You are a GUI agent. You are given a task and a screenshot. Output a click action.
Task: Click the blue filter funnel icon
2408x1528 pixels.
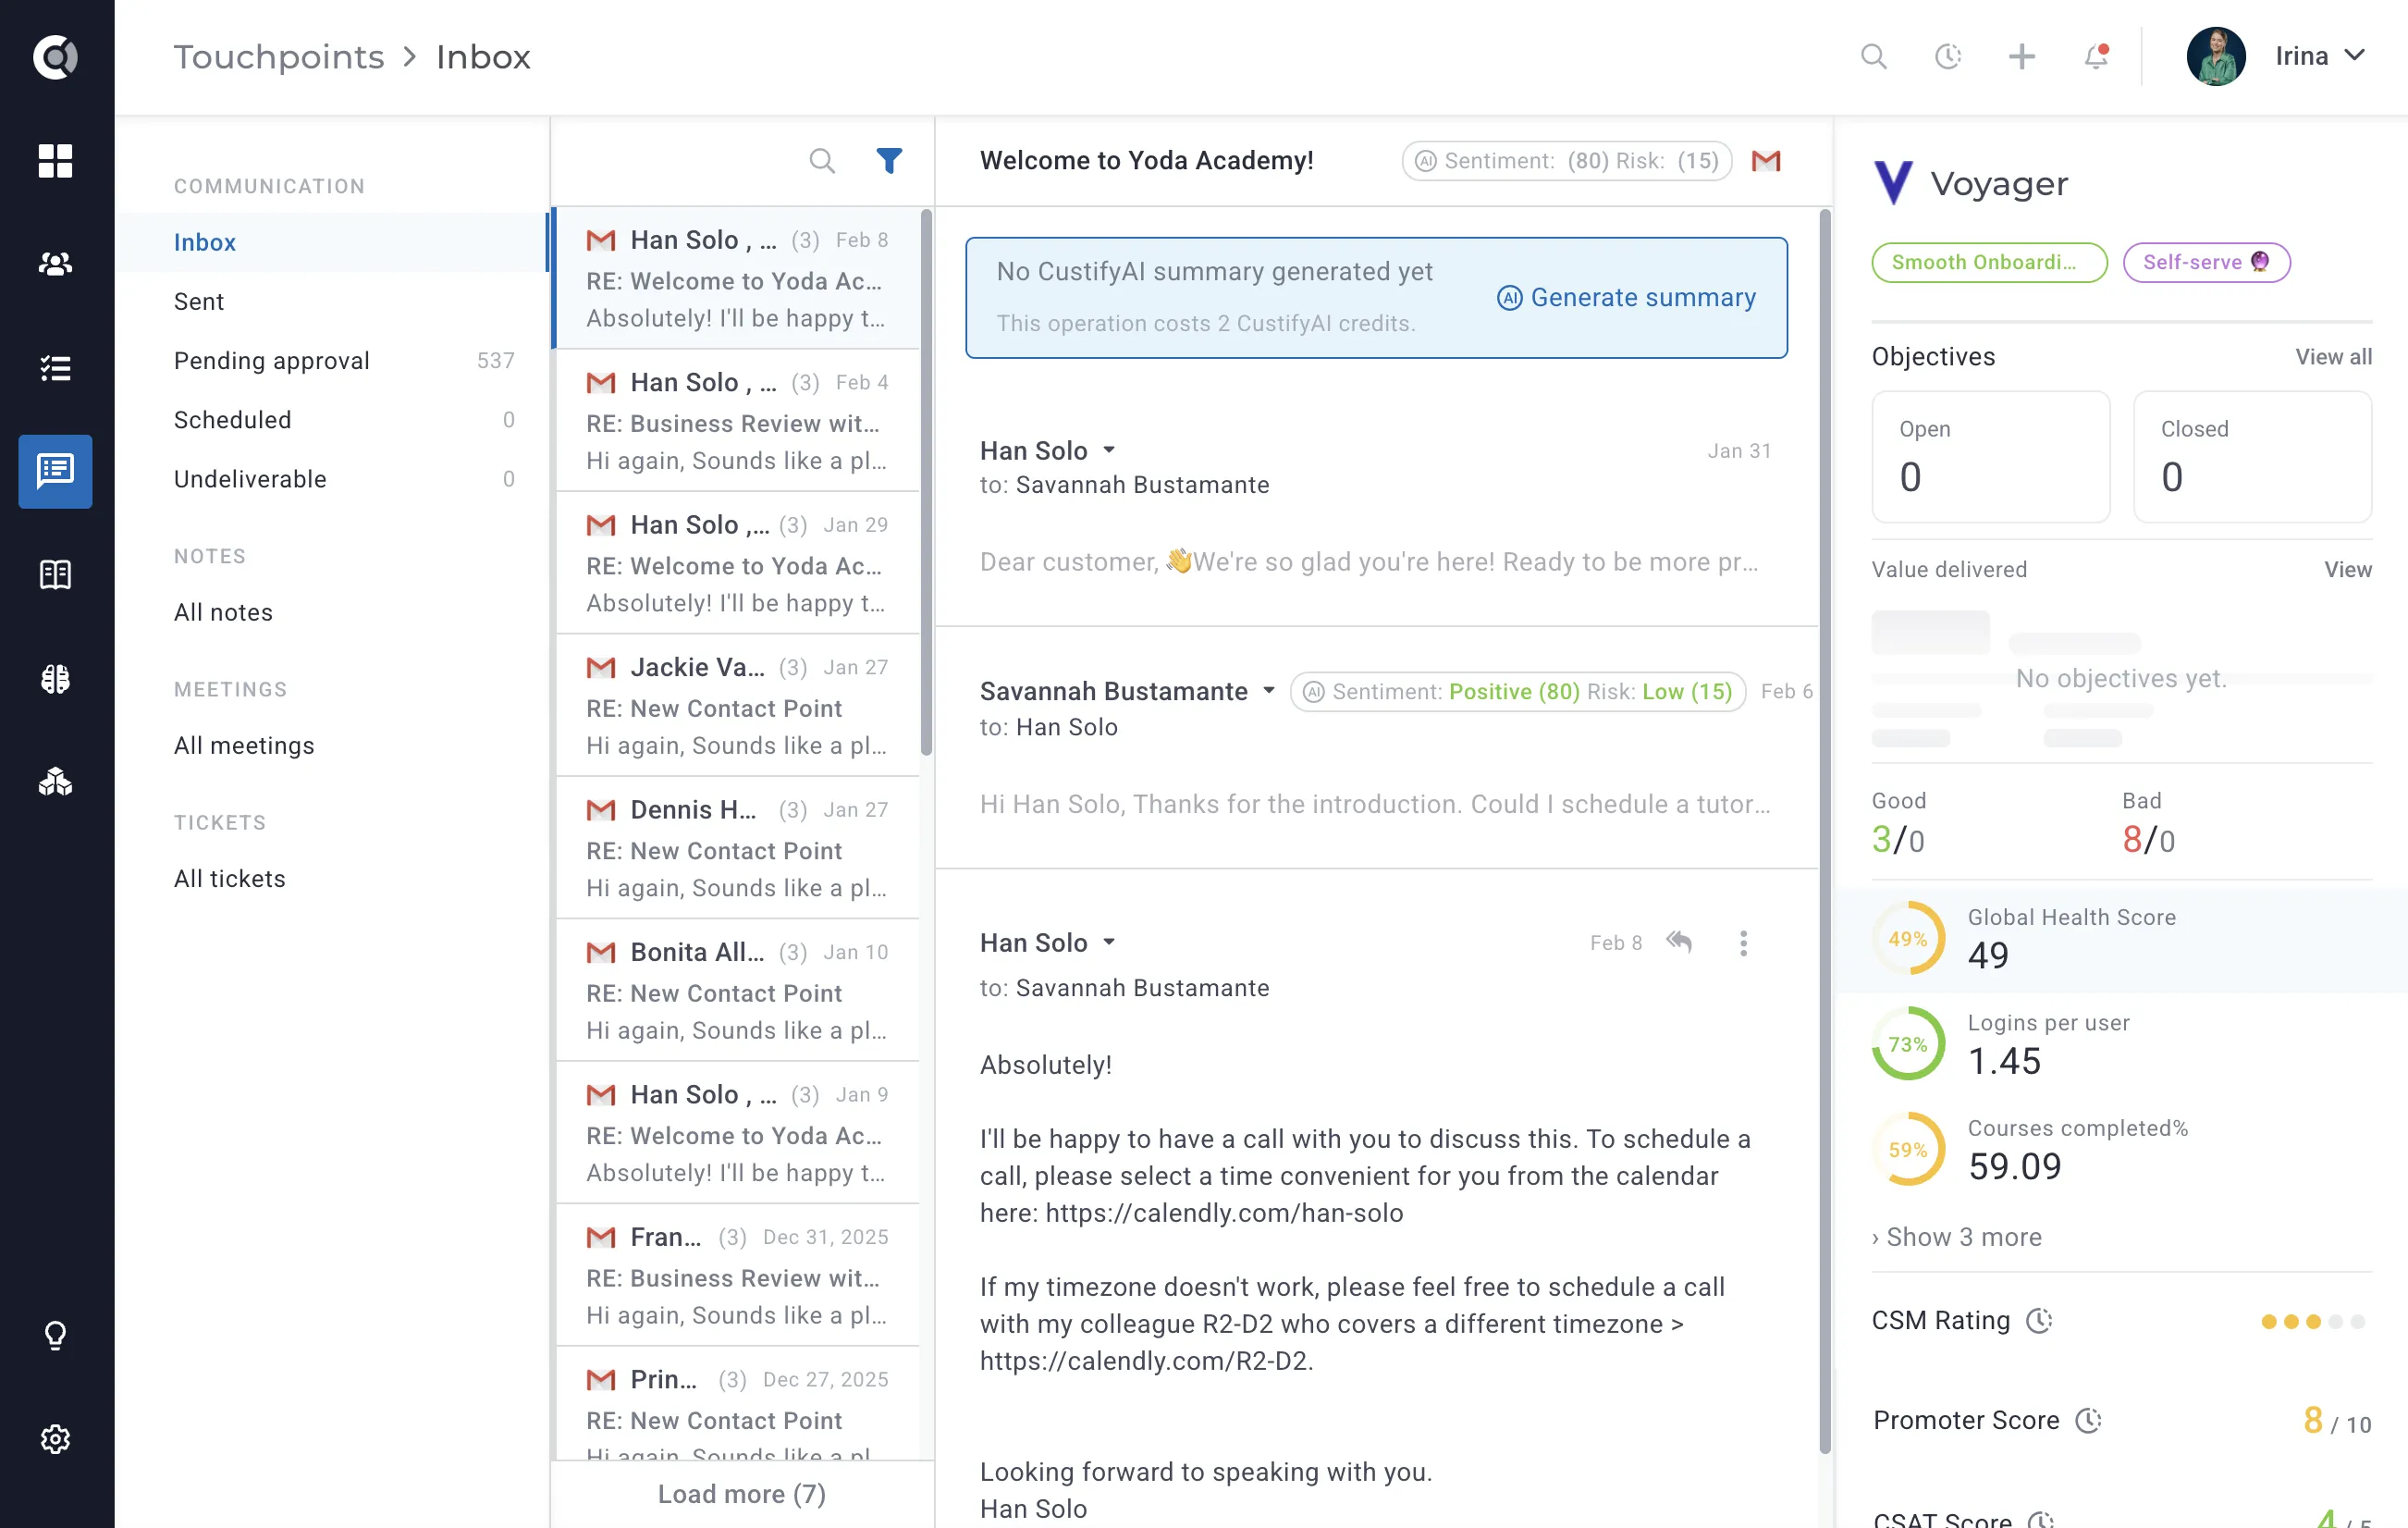[x=889, y=160]
